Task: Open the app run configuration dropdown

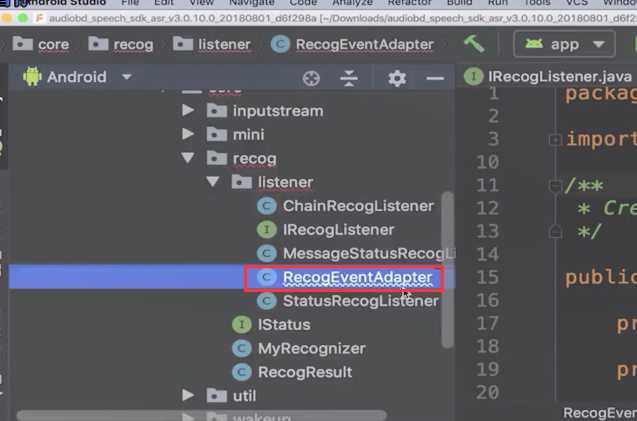Action: [564, 44]
